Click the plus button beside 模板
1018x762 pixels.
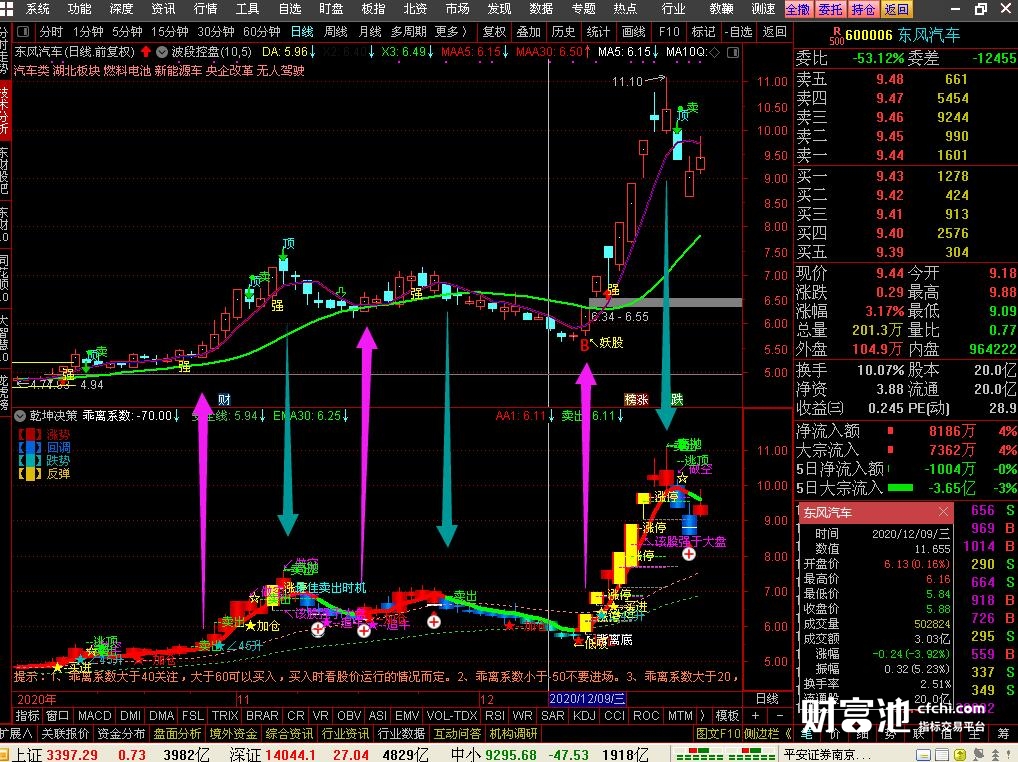coord(755,715)
